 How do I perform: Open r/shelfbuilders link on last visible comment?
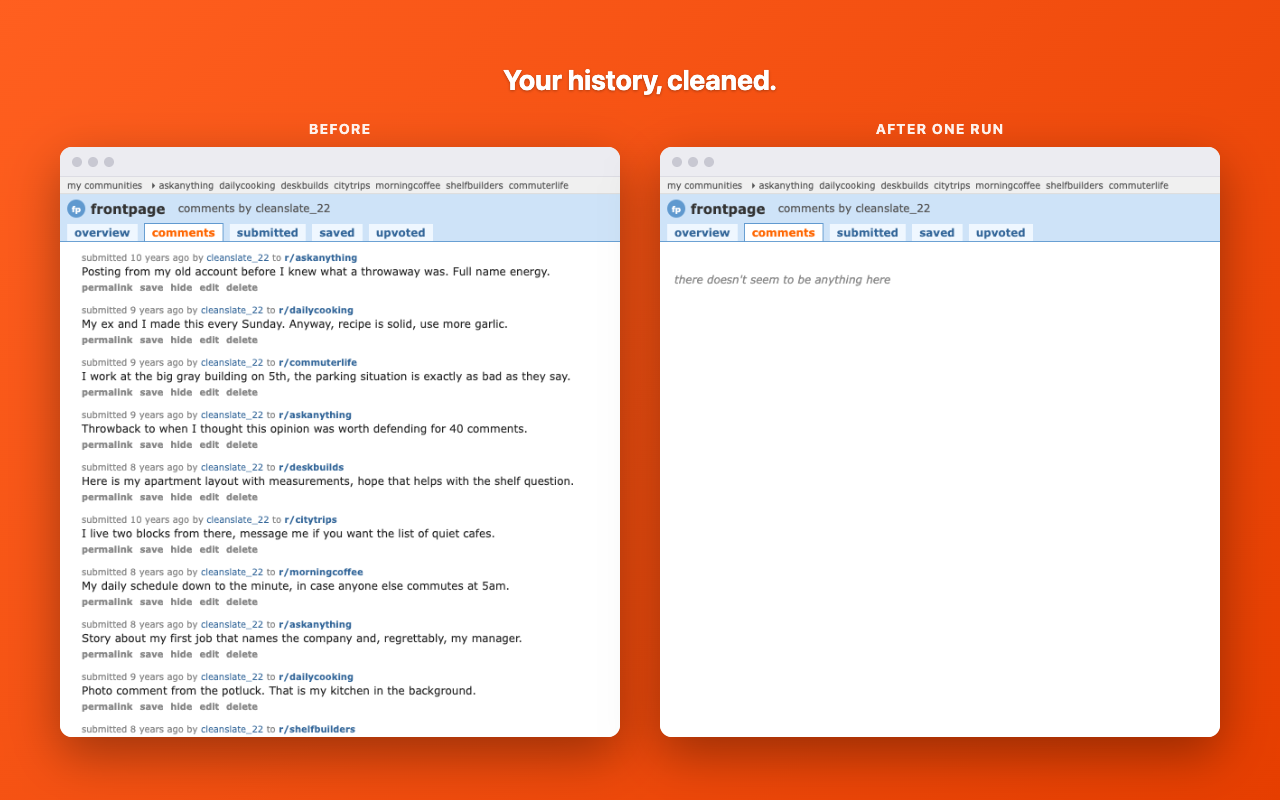[317, 729]
